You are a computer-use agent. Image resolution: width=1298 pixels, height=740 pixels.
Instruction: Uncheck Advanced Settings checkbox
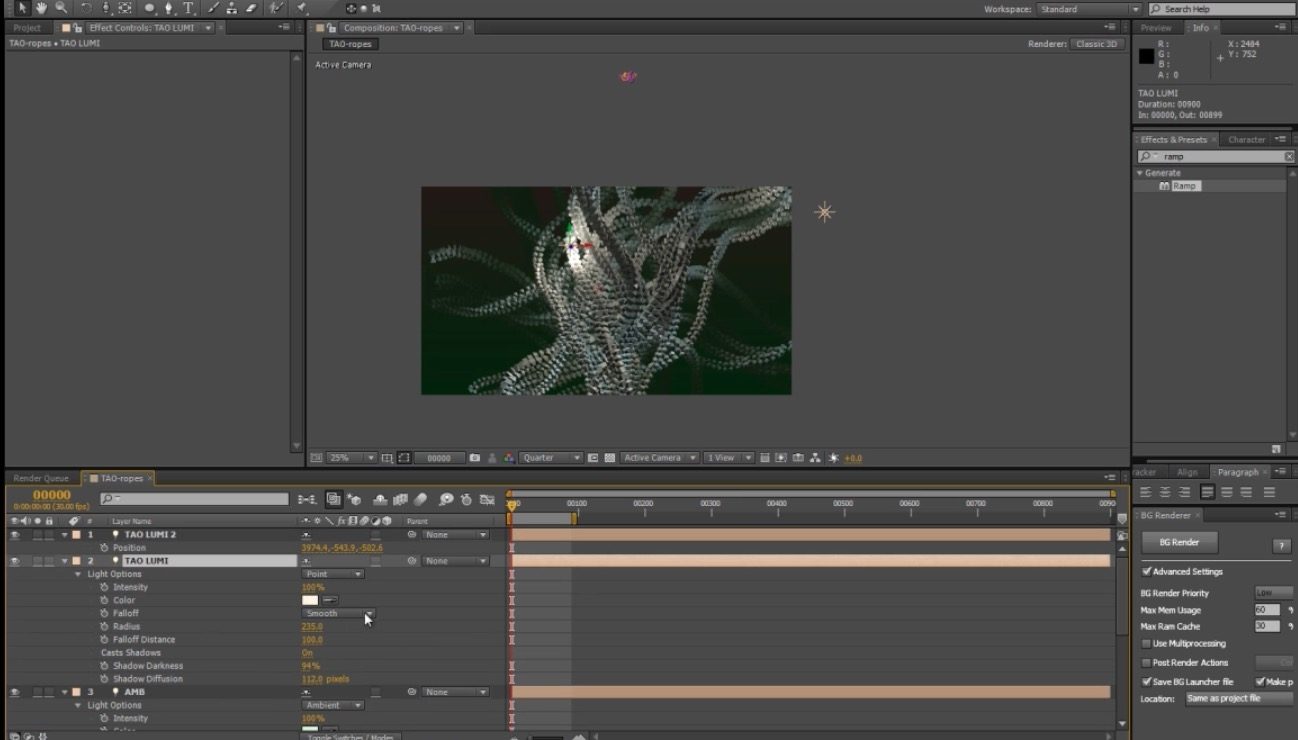pyautogui.click(x=1147, y=572)
